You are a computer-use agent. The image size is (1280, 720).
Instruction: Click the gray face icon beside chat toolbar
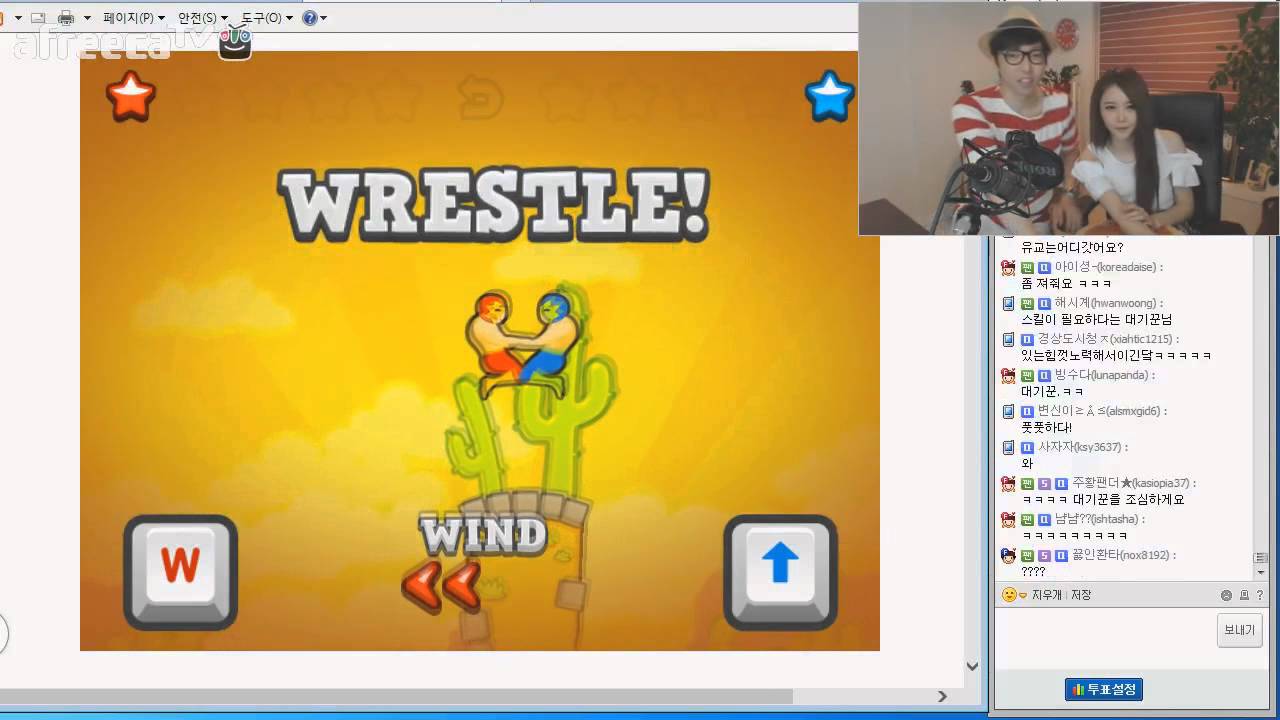tap(1226, 595)
